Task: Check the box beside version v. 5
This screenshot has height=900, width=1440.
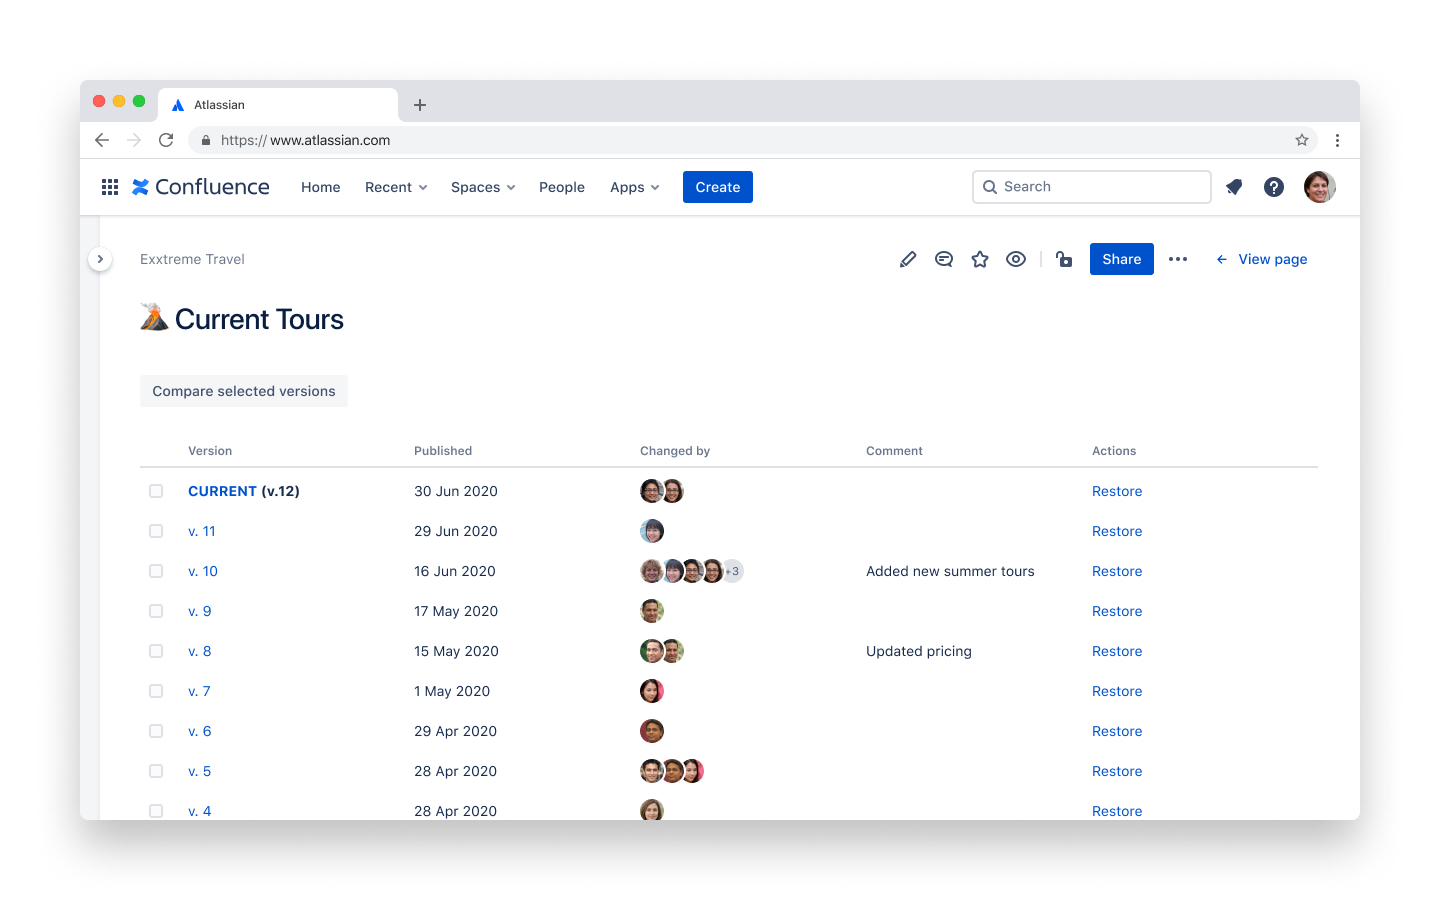Action: pos(156,771)
